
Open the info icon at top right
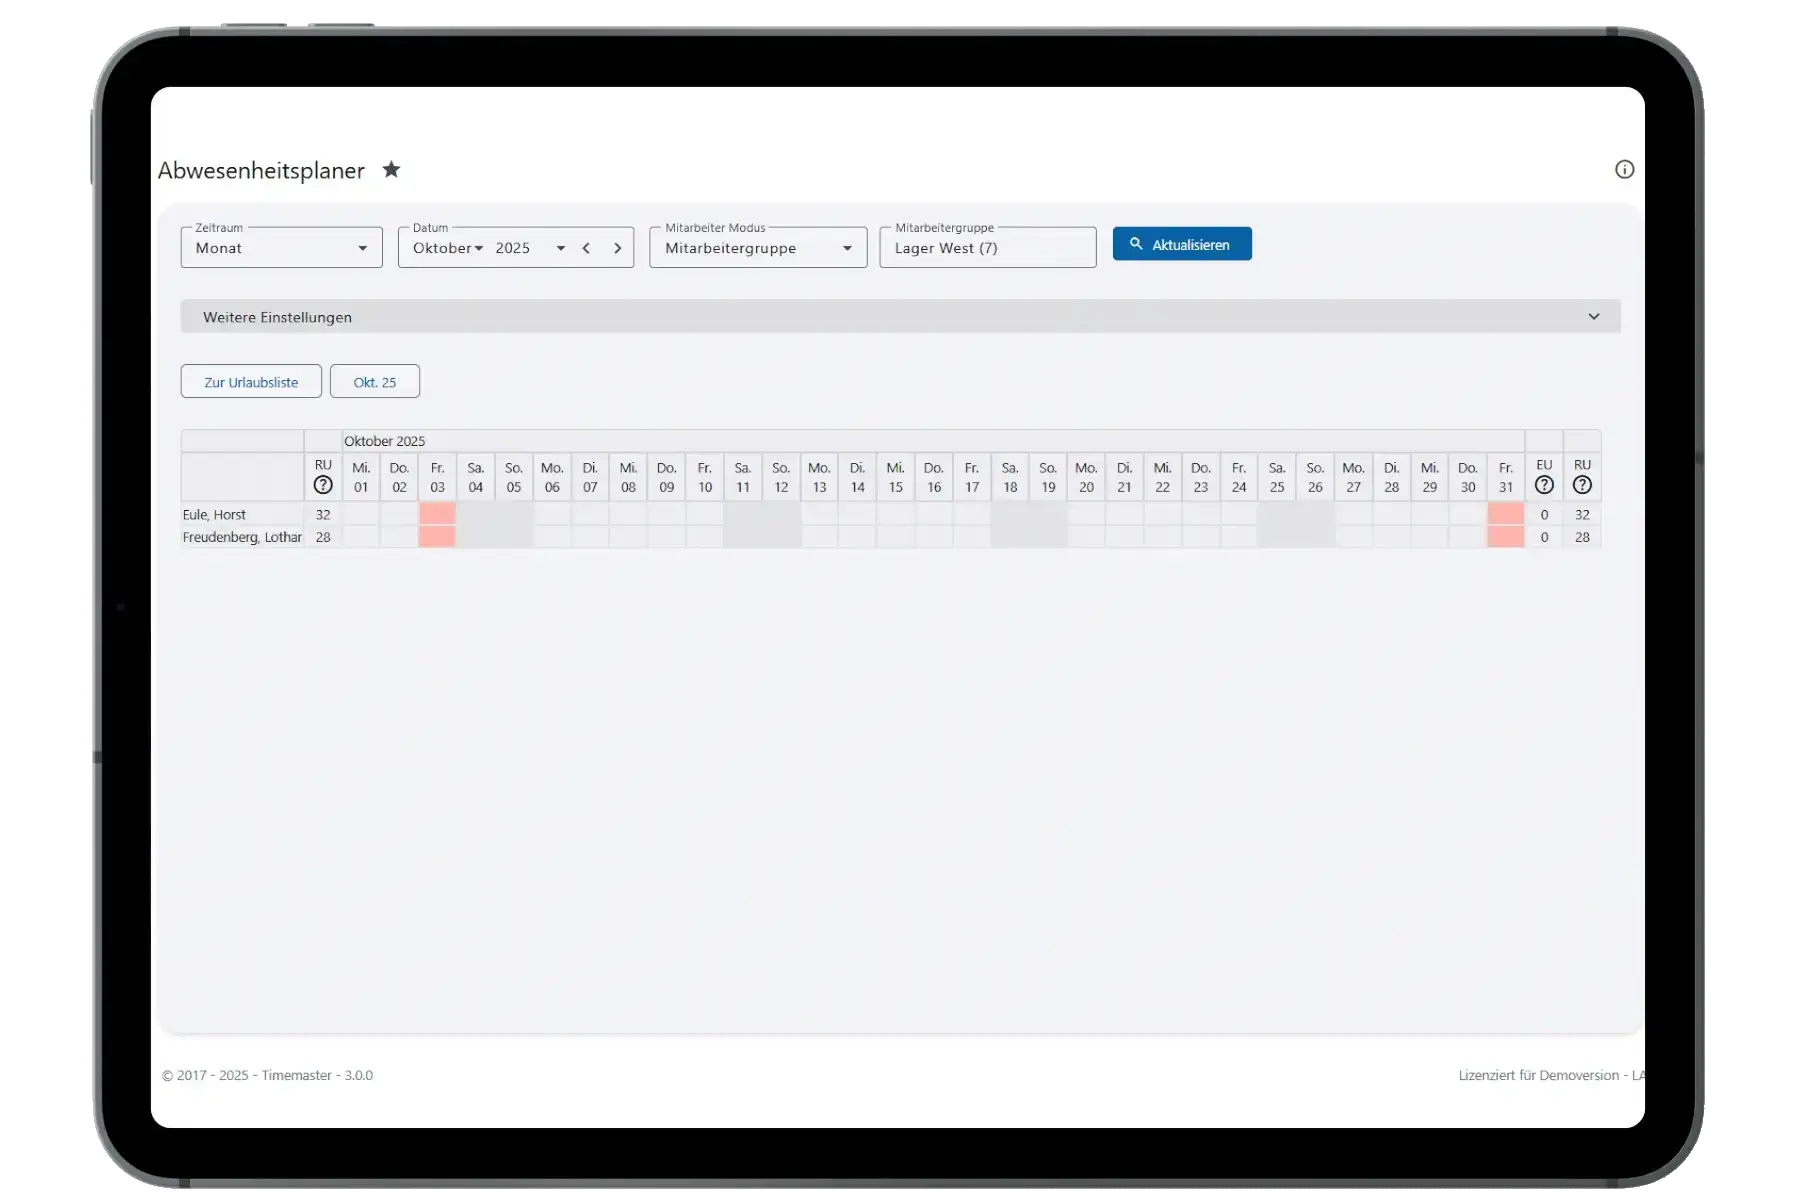pos(1624,170)
